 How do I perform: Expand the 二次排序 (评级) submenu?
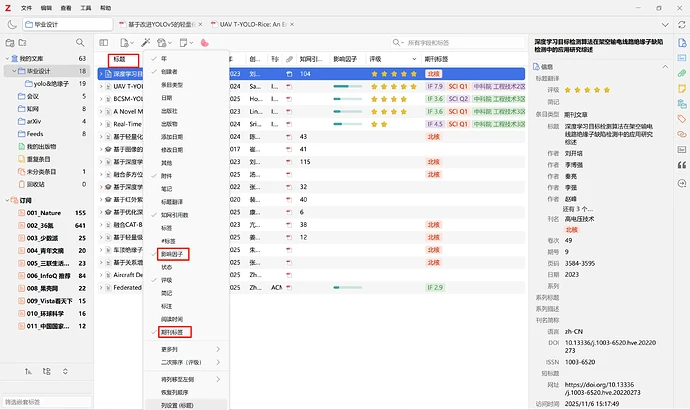click(x=186, y=362)
